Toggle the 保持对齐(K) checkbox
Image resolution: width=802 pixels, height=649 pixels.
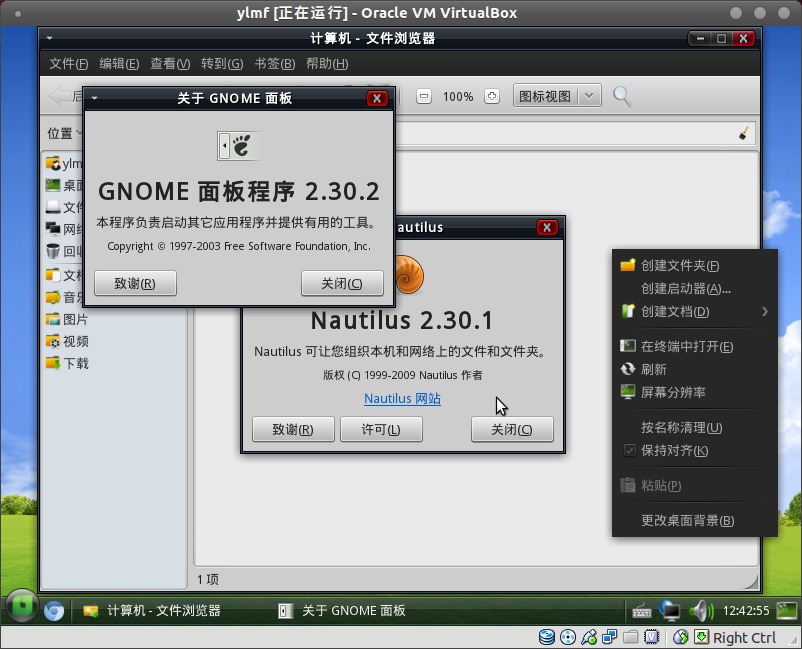[629, 451]
